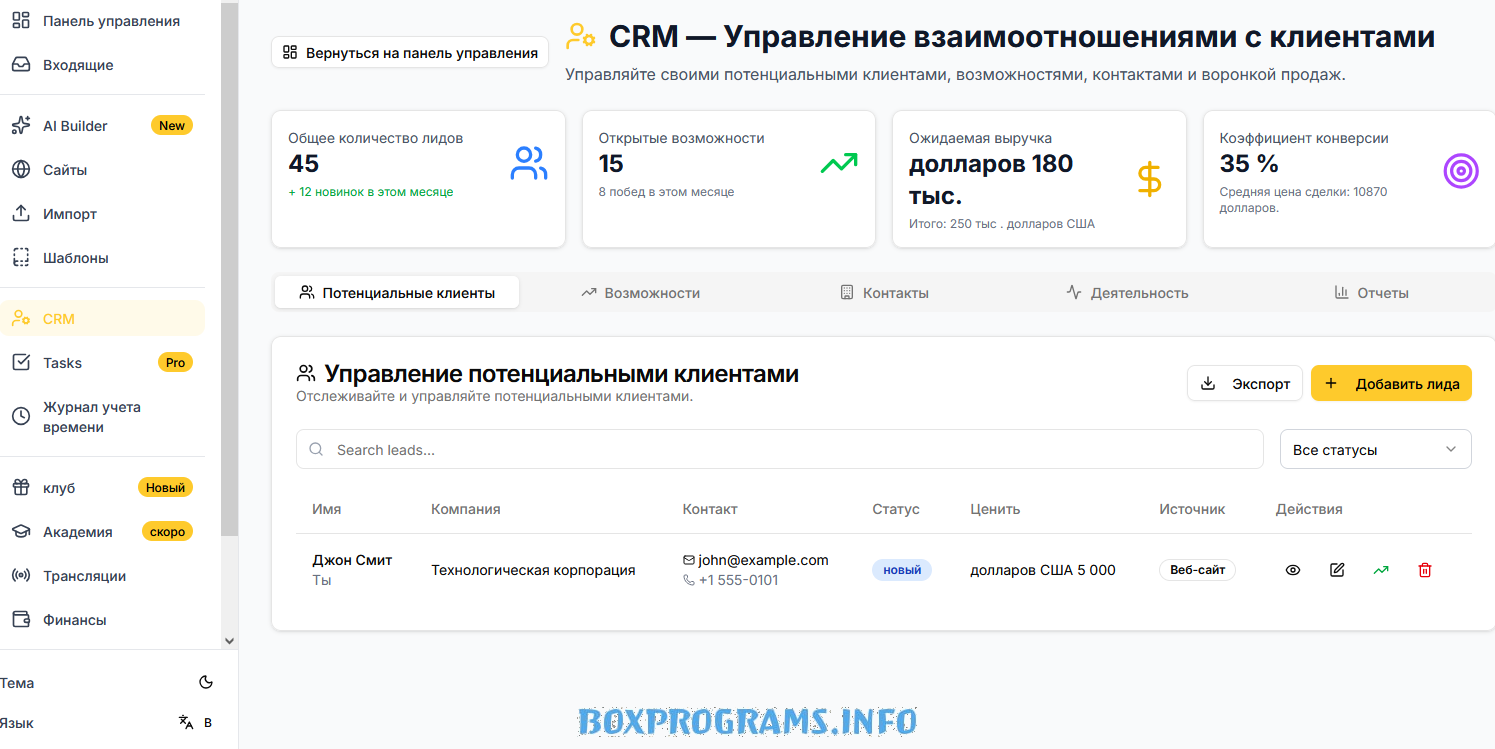Open the Отчеты tab
The height and width of the screenshot is (749, 1495).
(x=1371, y=293)
